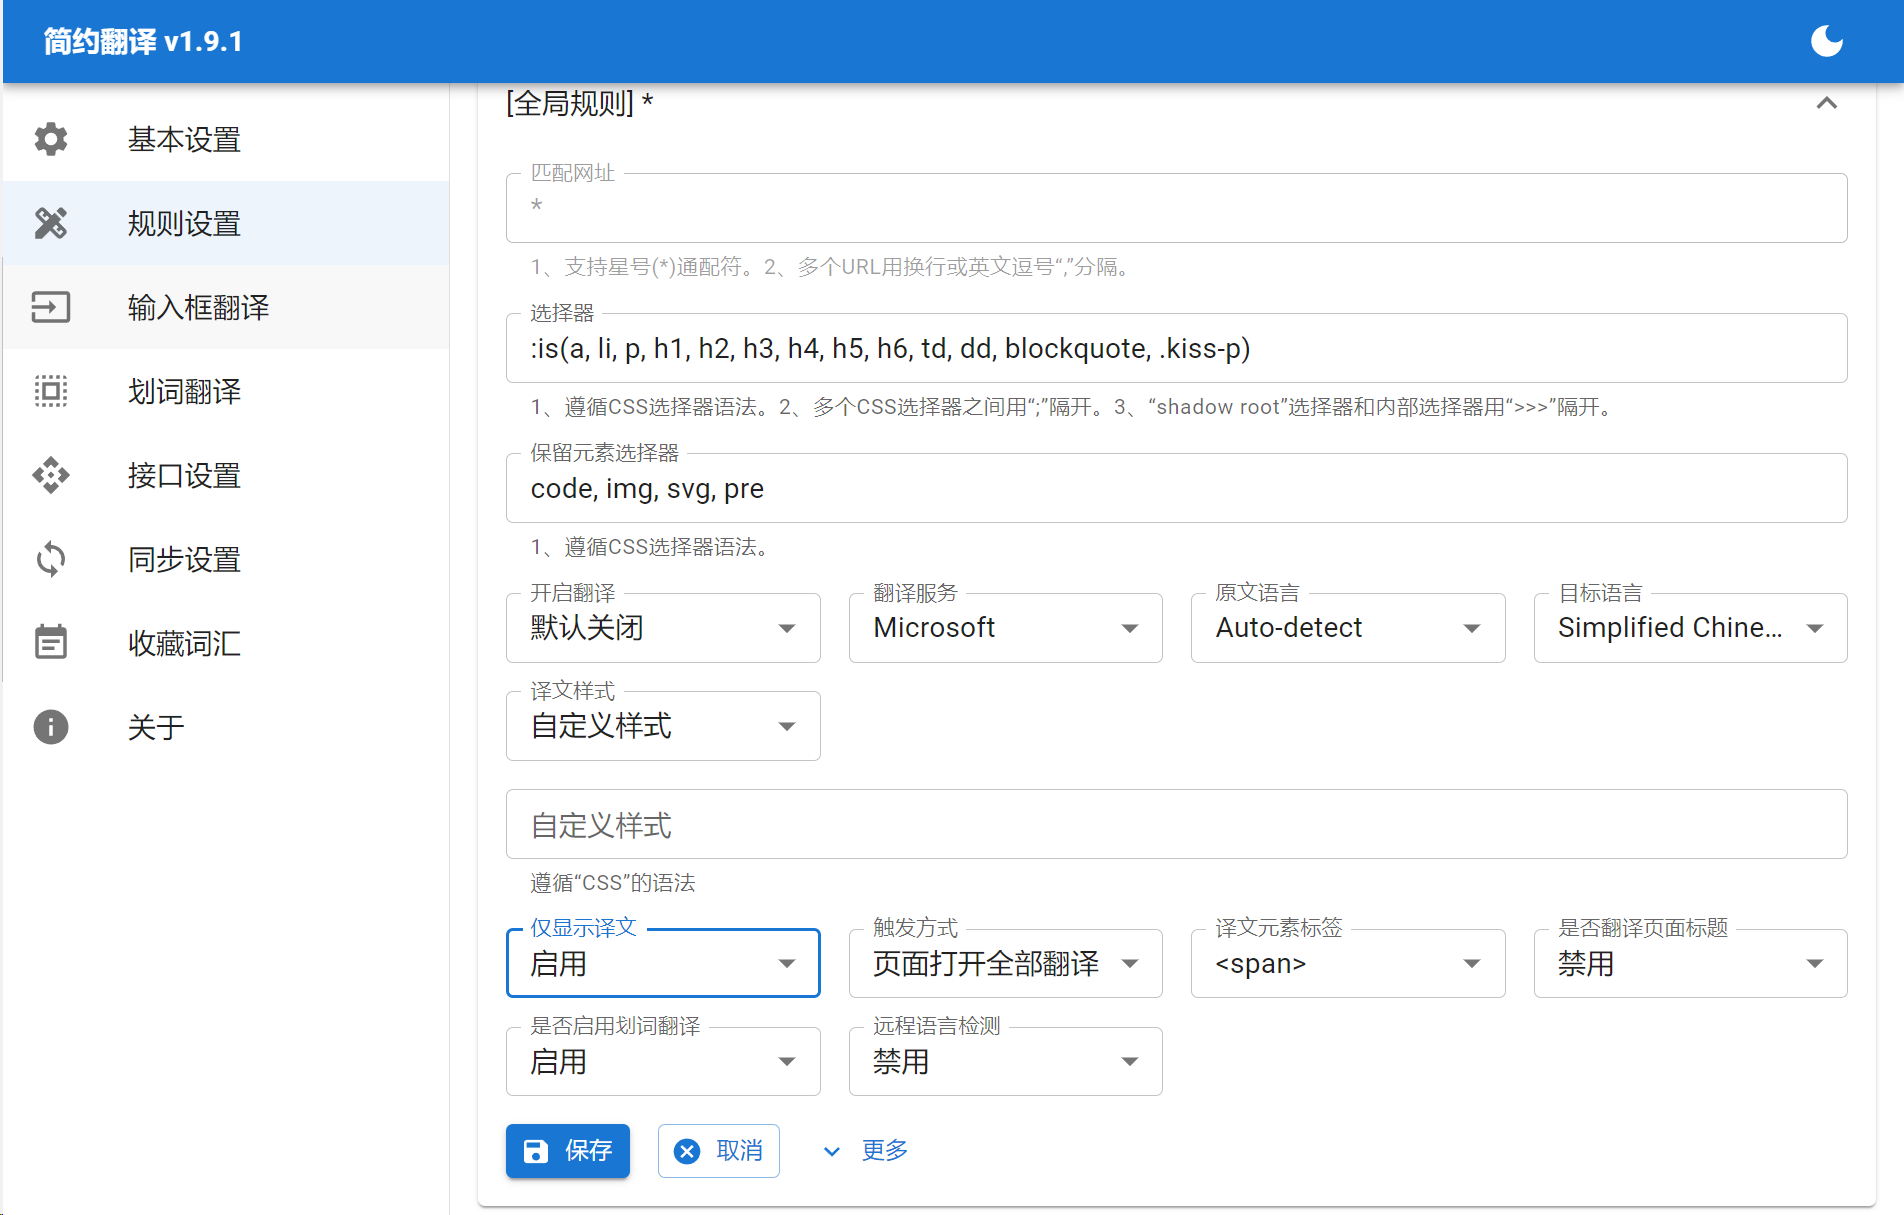The width and height of the screenshot is (1904, 1215).
Task: Click the 关于 info circle icon
Action: pyautogui.click(x=51, y=727)
